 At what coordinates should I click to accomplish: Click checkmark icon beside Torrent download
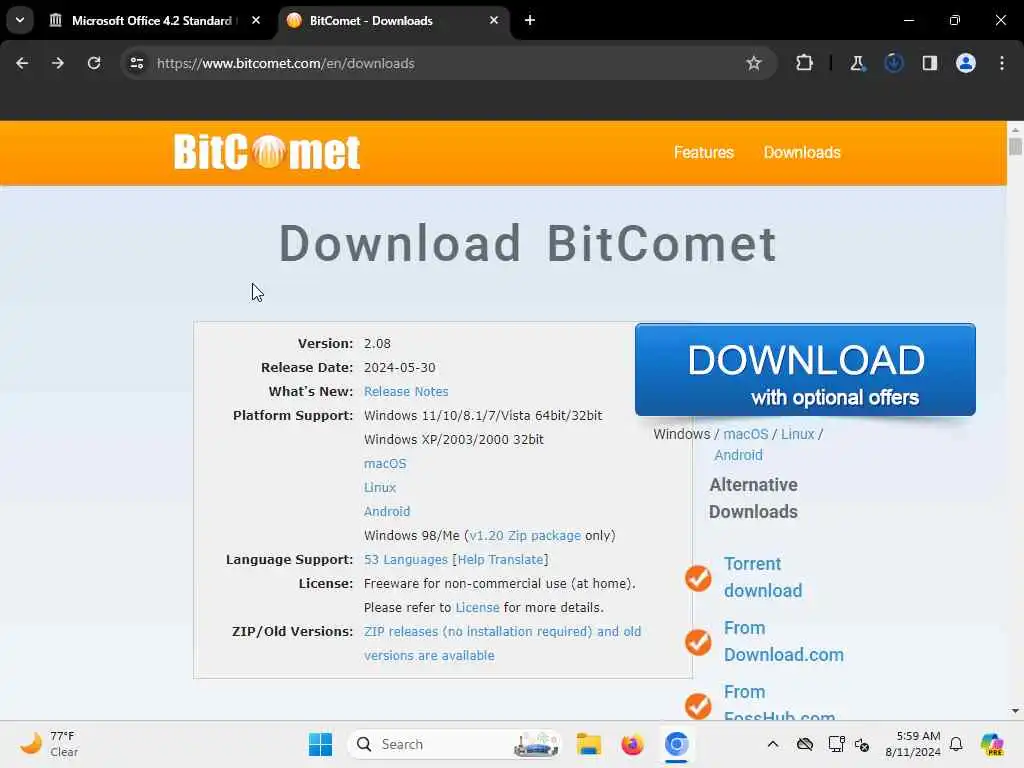pyautogui.click(x=698, y=578)
